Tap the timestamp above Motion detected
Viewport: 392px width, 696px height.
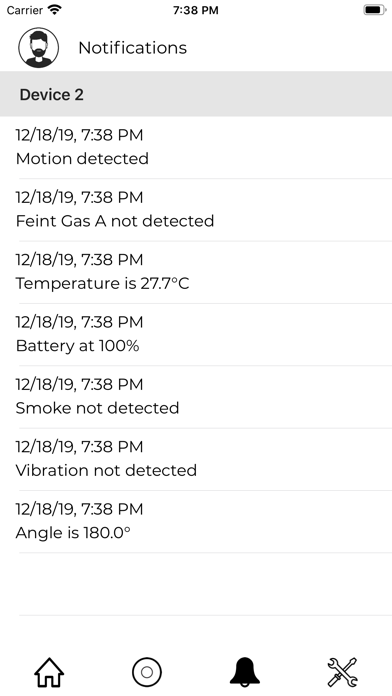point(79,135)
